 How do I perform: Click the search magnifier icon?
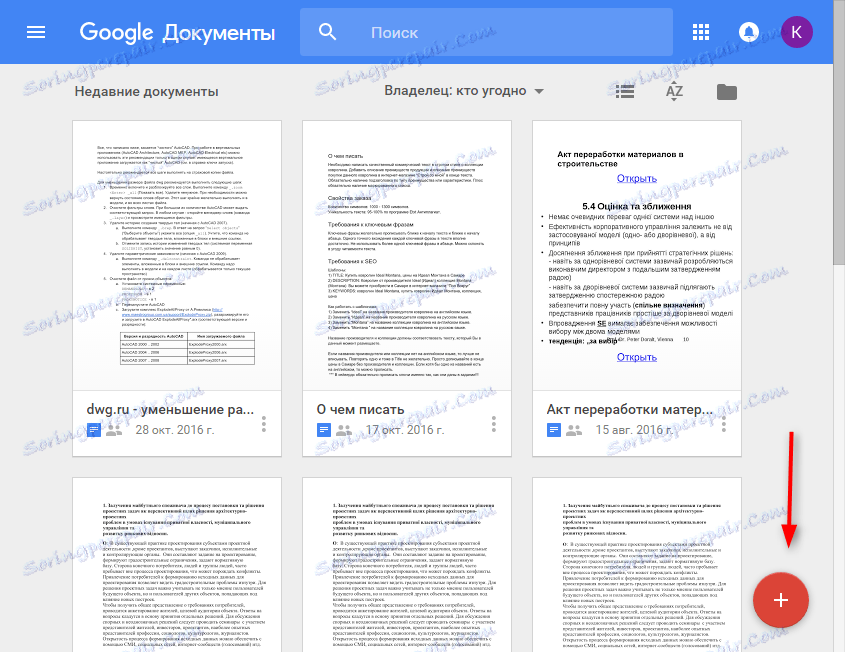pyautogui.click(x=326, y=31)
